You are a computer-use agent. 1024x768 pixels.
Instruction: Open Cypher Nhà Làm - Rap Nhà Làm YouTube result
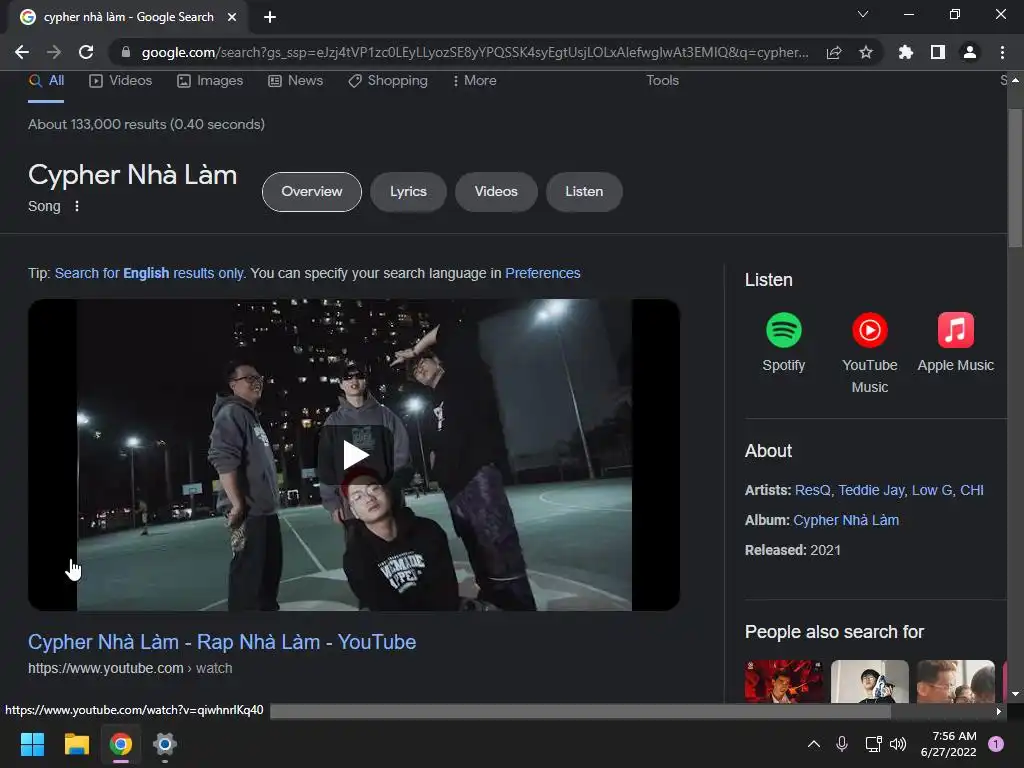(222, 642)
